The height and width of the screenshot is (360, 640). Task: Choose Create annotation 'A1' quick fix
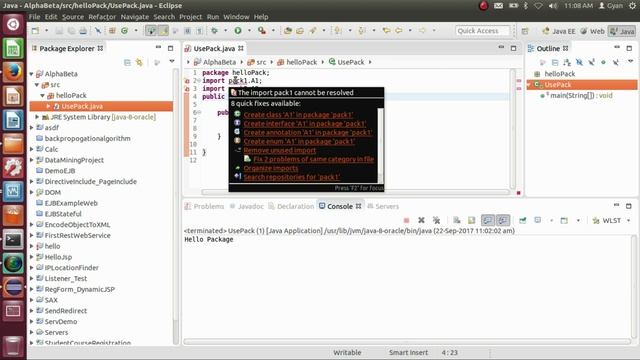(308, 133)
